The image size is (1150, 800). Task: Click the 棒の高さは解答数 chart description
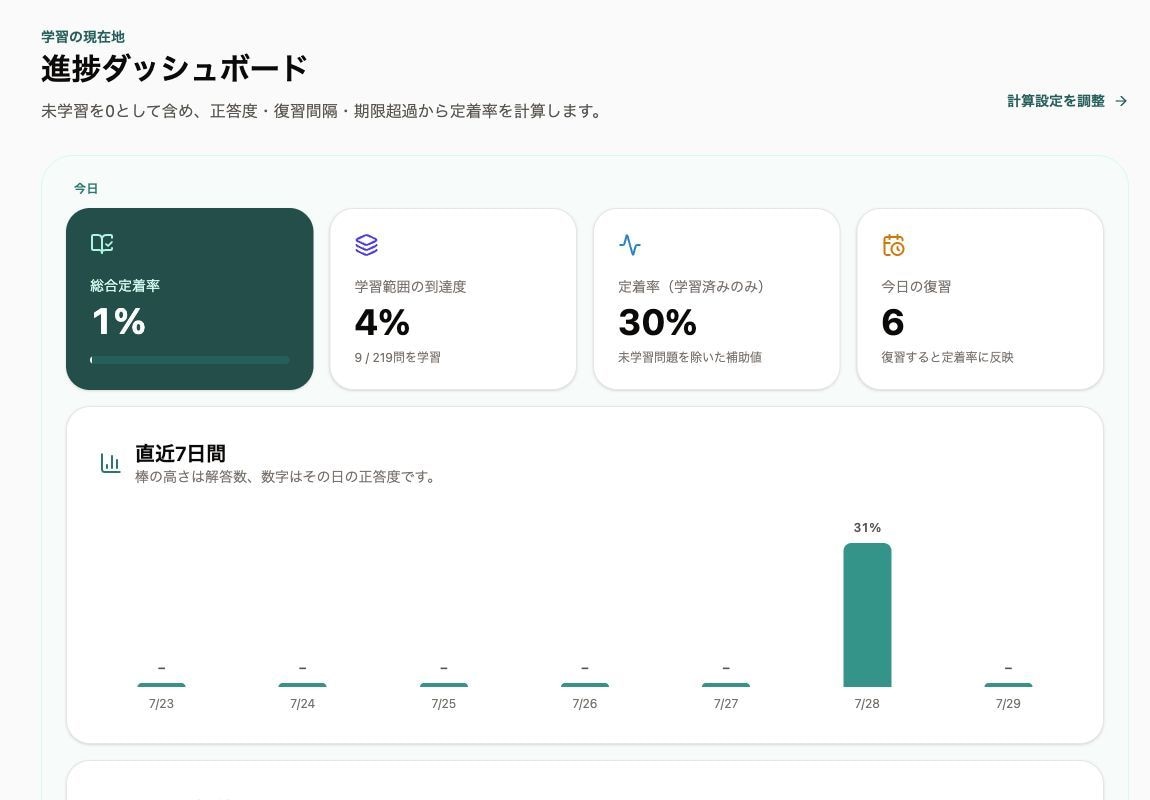[287, 477]
